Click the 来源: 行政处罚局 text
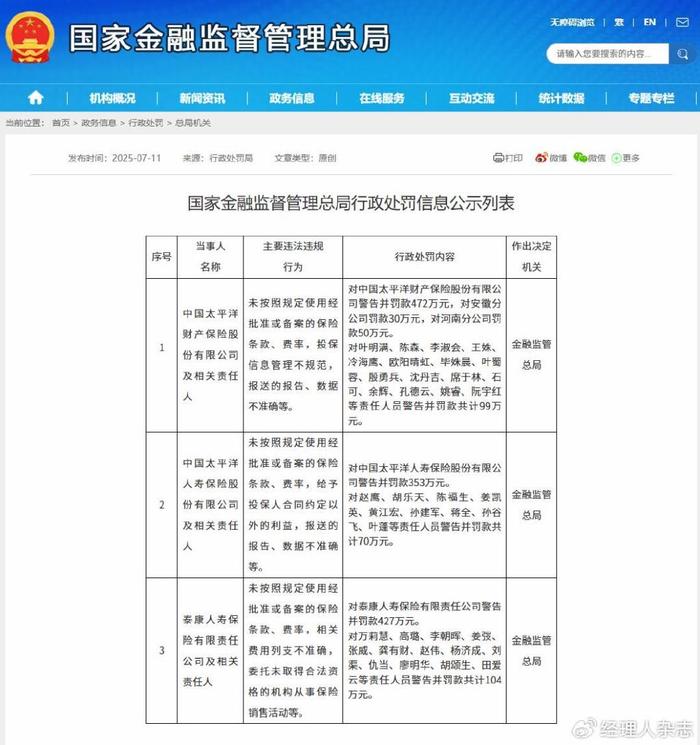The height and width of the screenshot is (745, 700). tap(218, 158)
